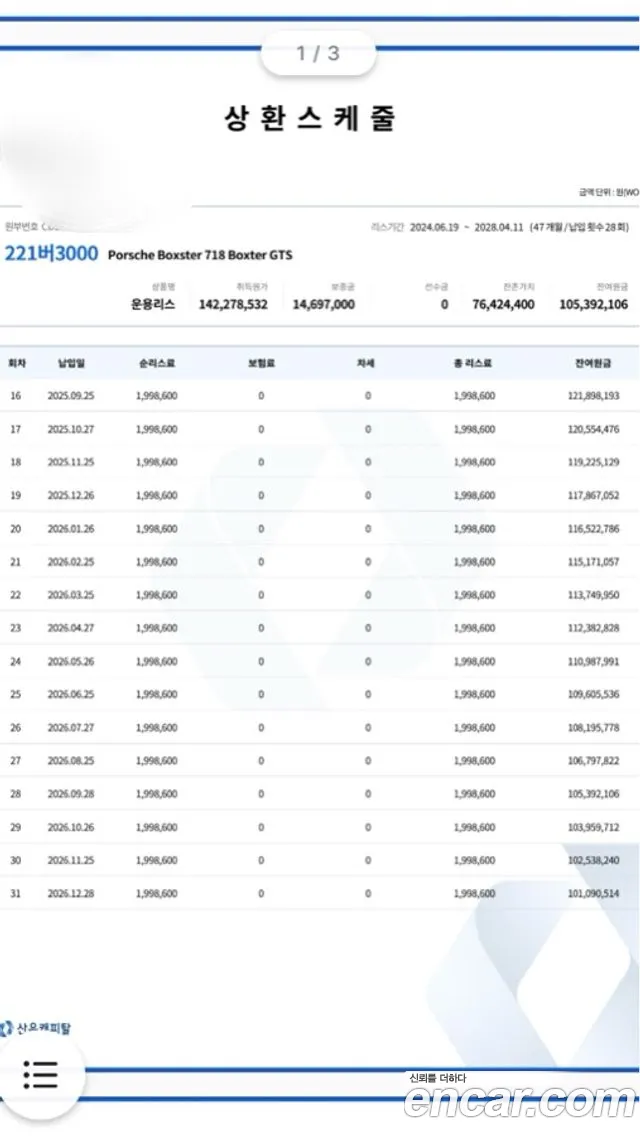640x1136 pixels.
Task: Click the 산은캐피탈 company logo
Action: (36, 1027)
